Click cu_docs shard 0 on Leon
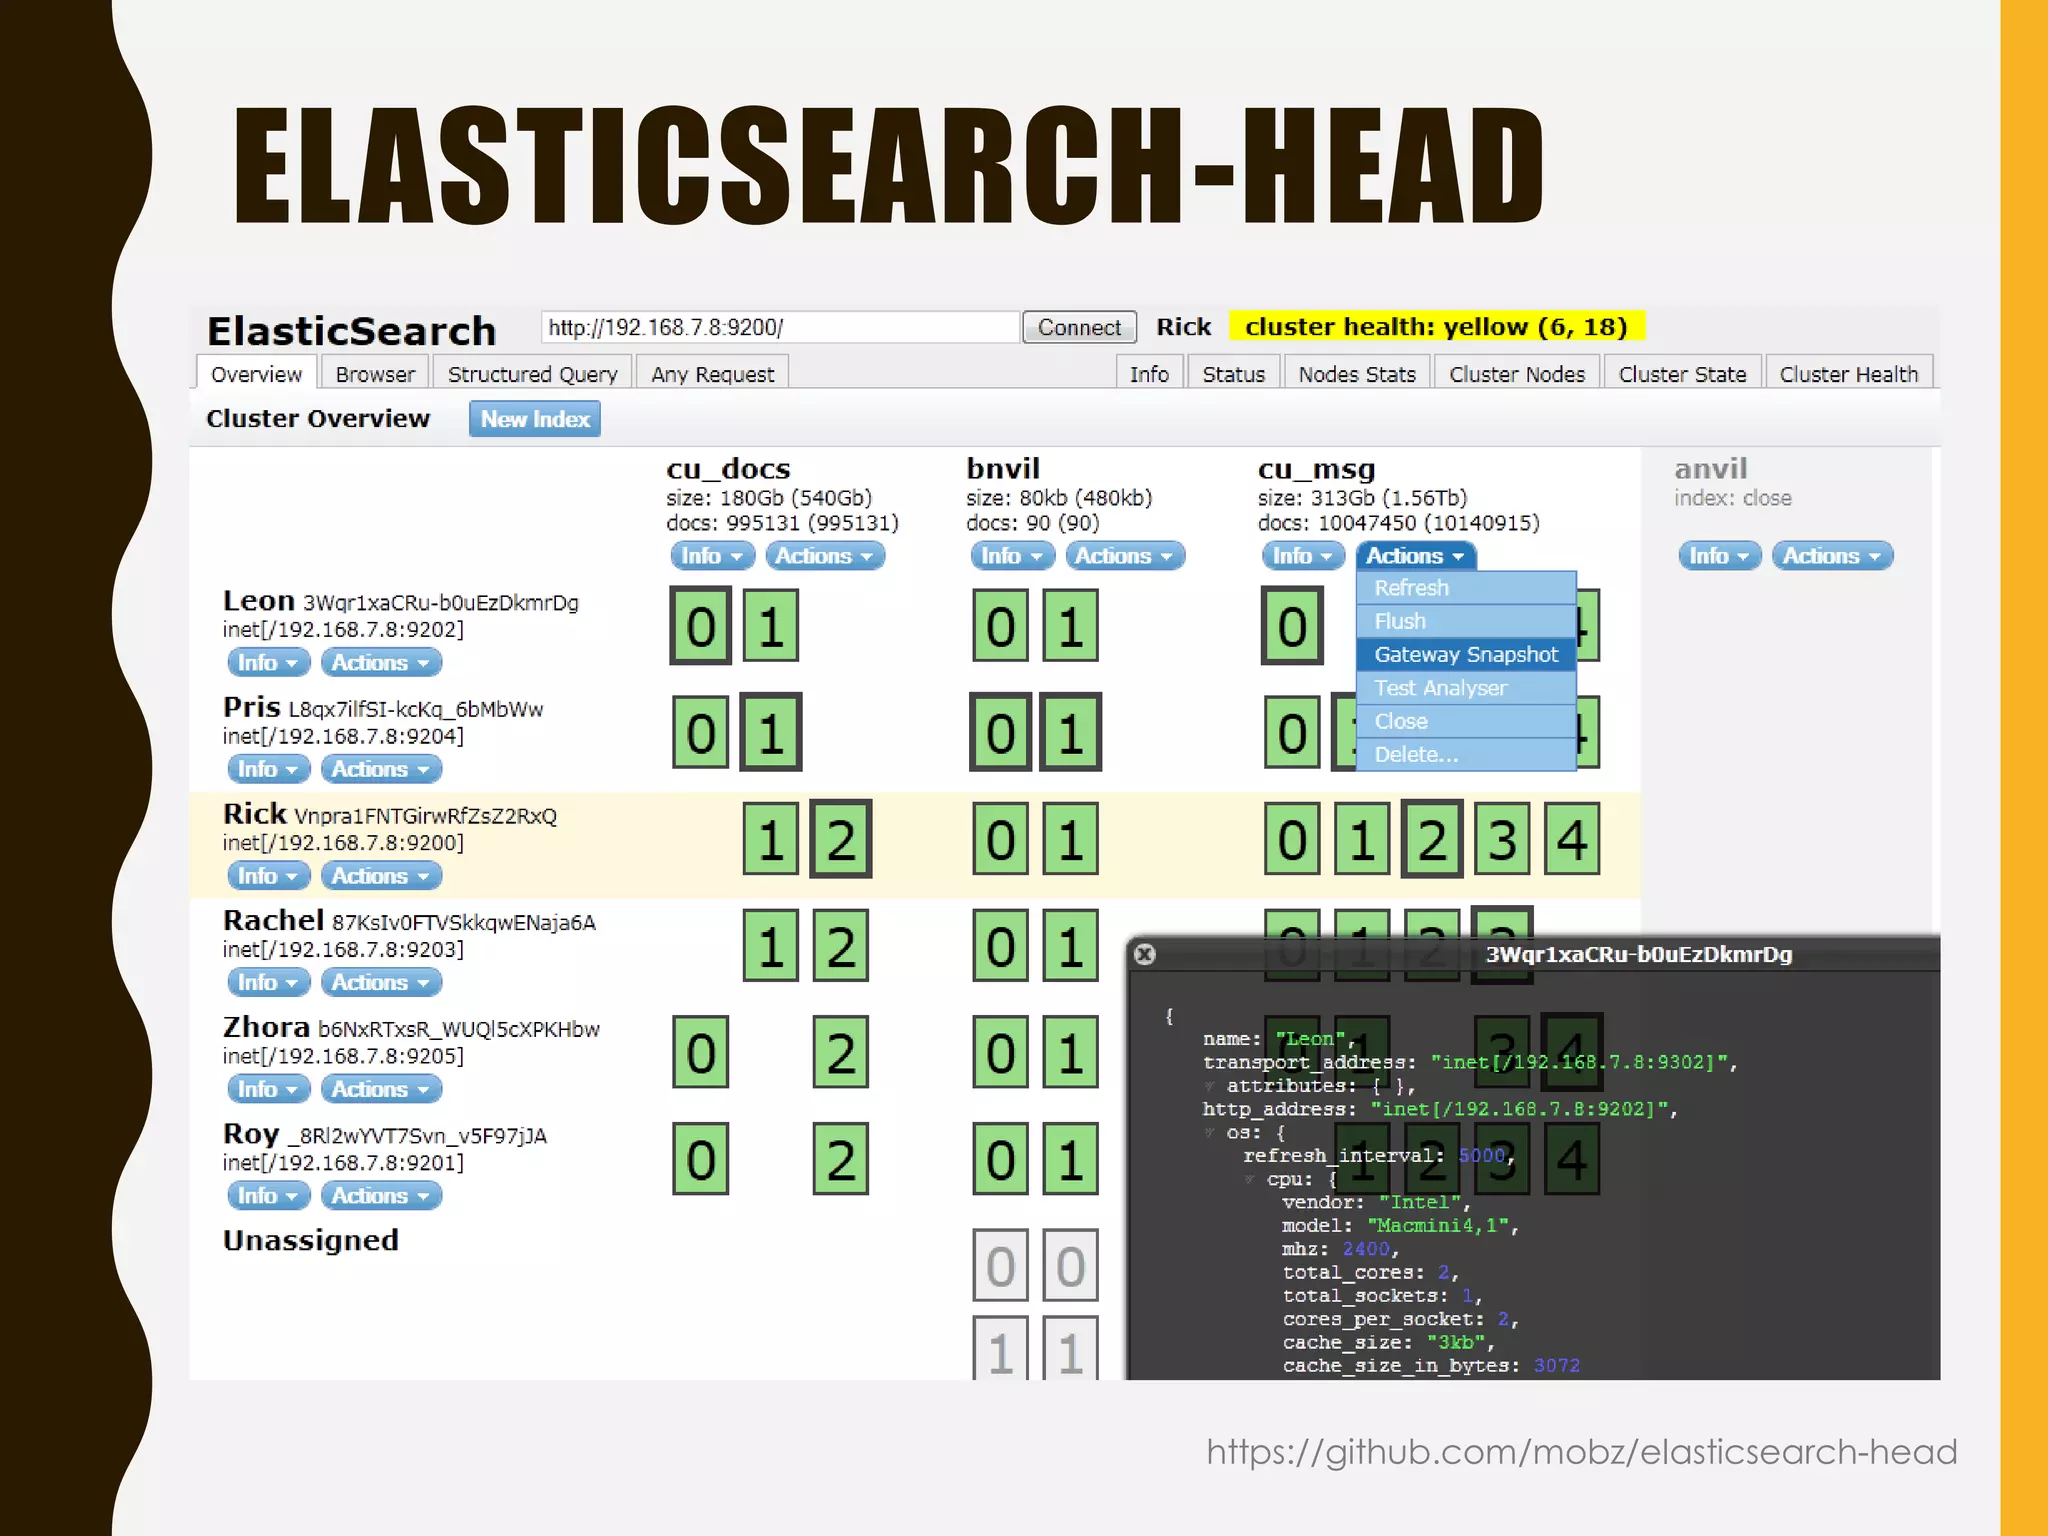Image resolution: width=2048 pixels, height=1536 pixels. [701, 626]
